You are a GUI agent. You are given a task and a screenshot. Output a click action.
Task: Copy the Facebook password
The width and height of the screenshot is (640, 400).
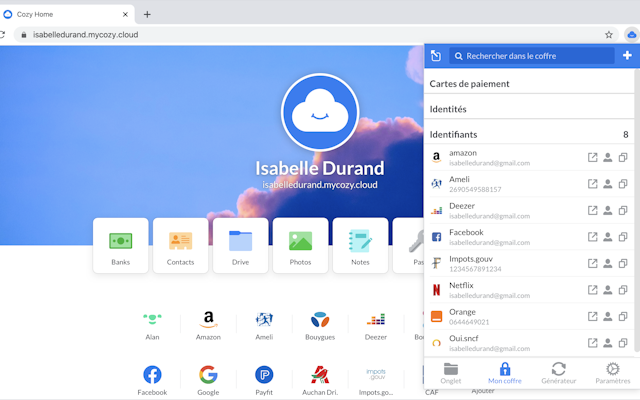(622, 237)
